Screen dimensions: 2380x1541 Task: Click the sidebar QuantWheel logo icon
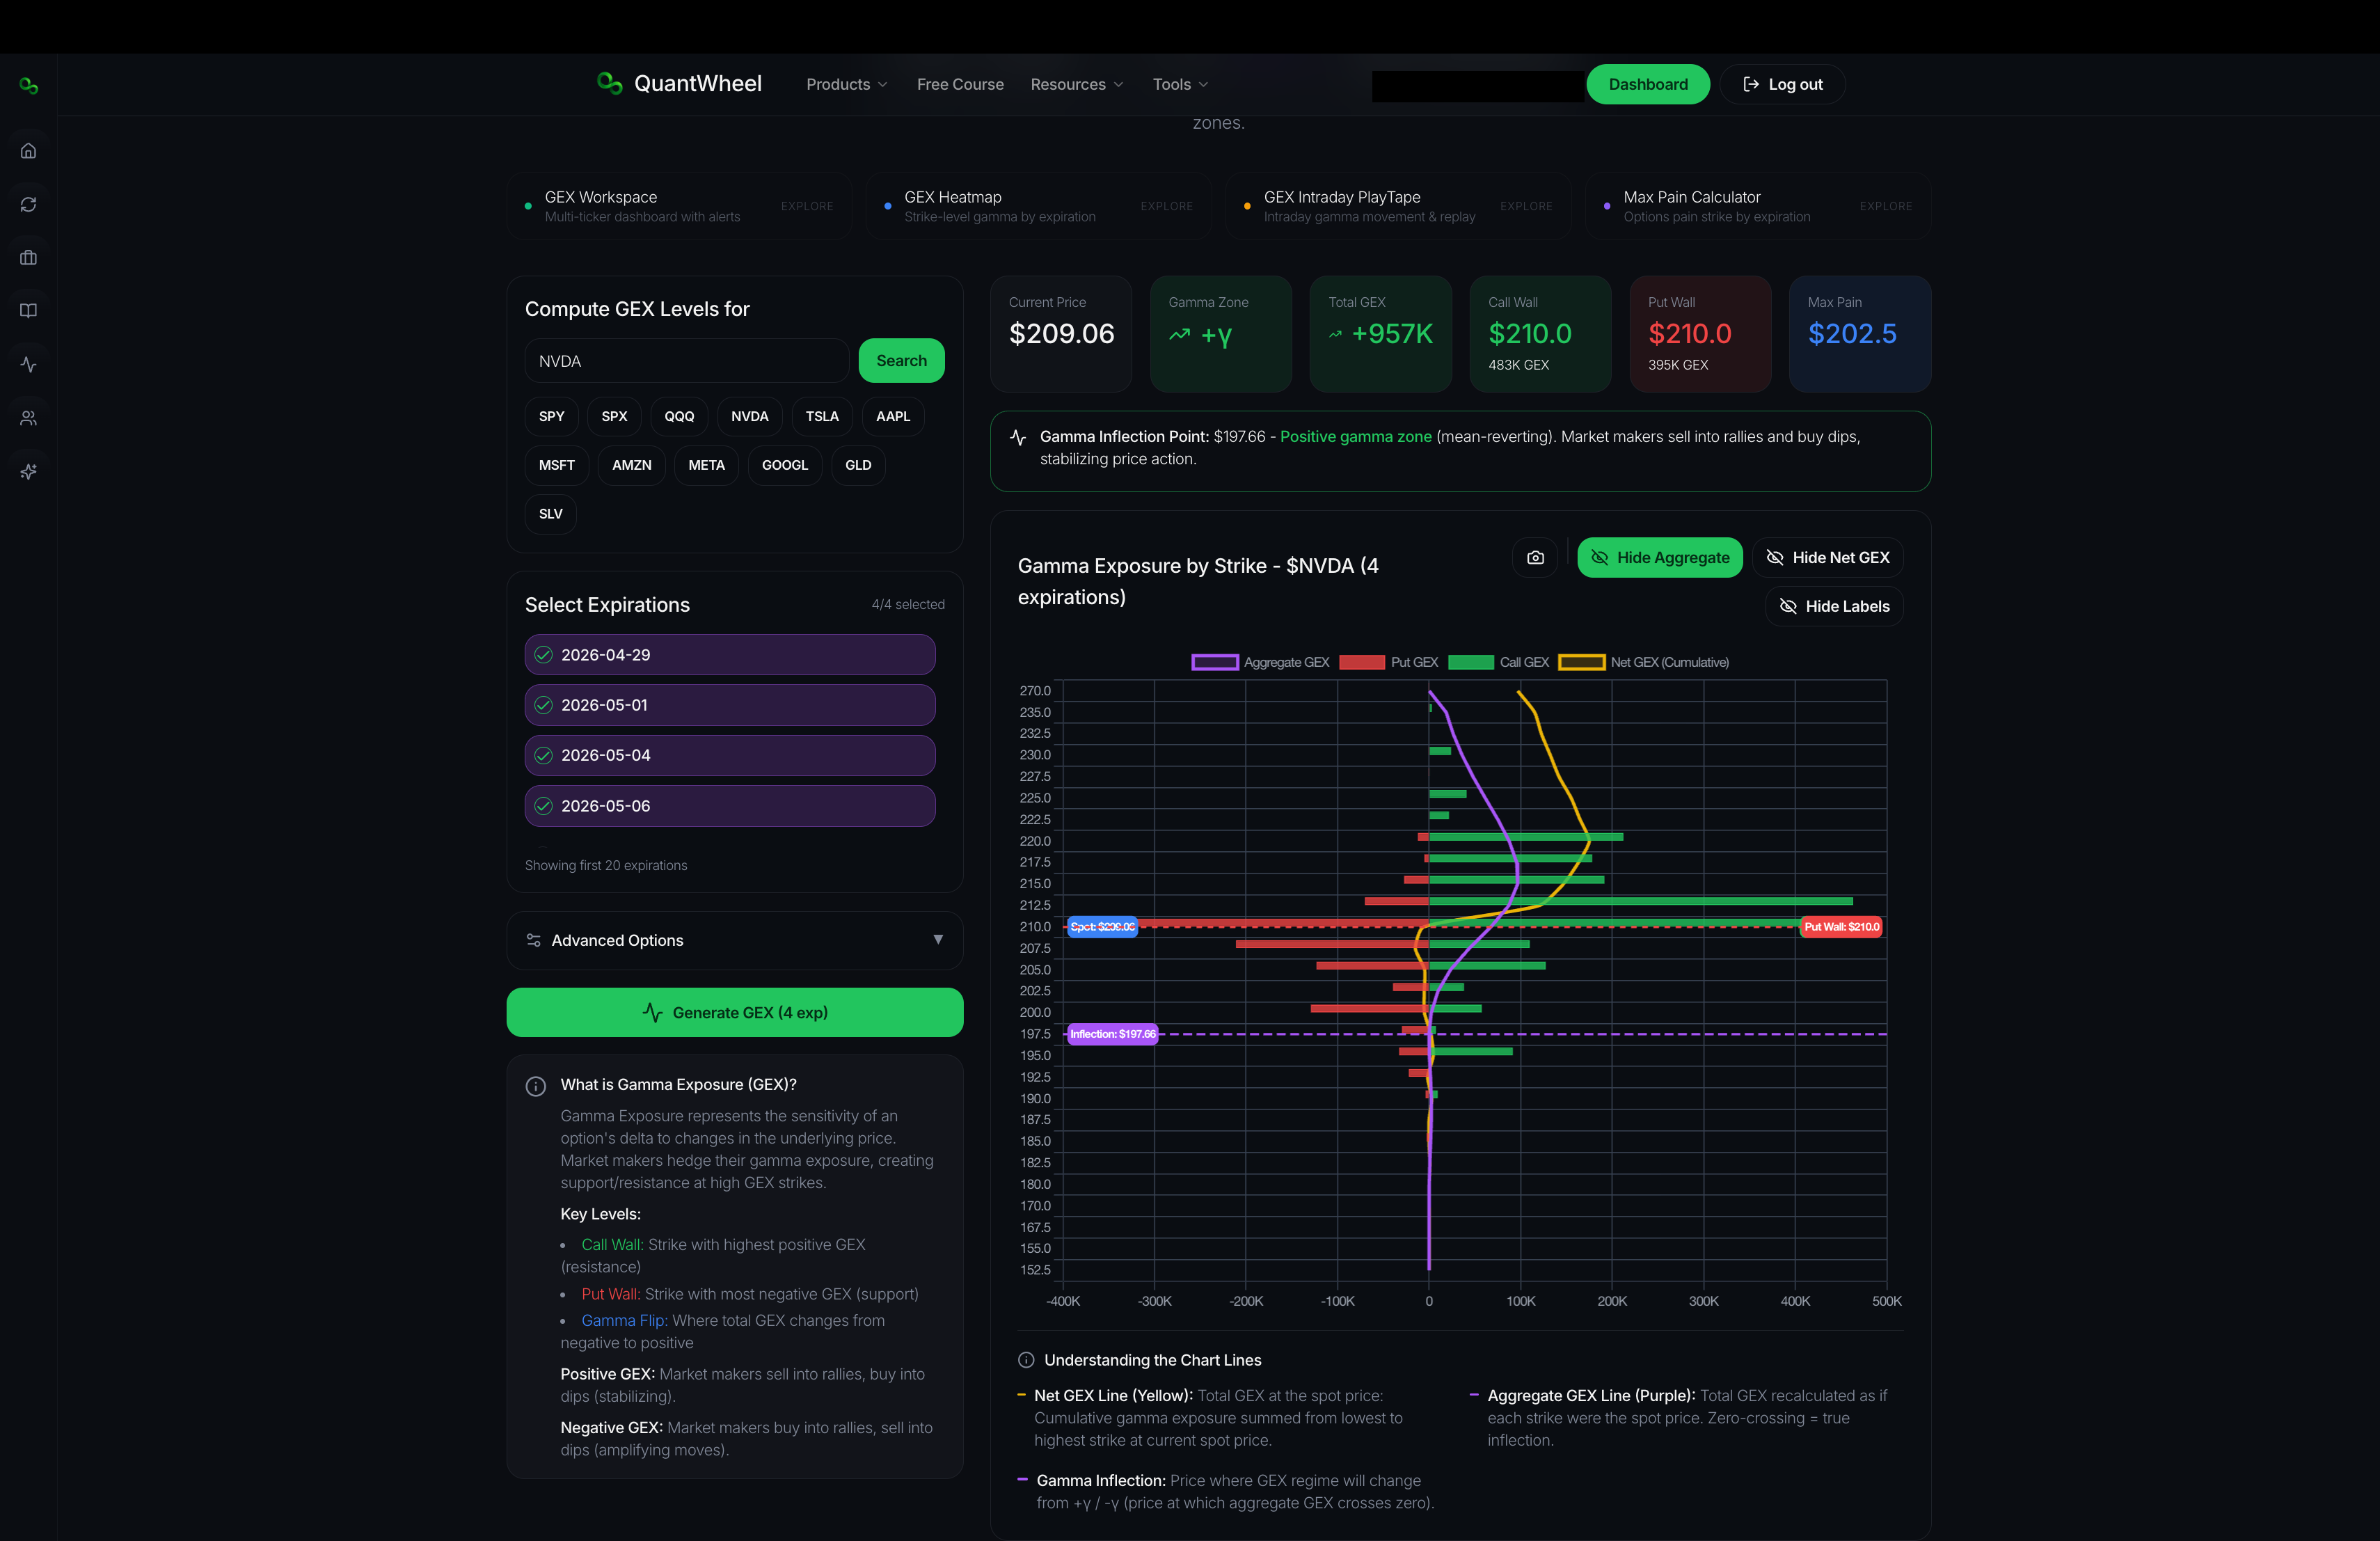[28, 86]
